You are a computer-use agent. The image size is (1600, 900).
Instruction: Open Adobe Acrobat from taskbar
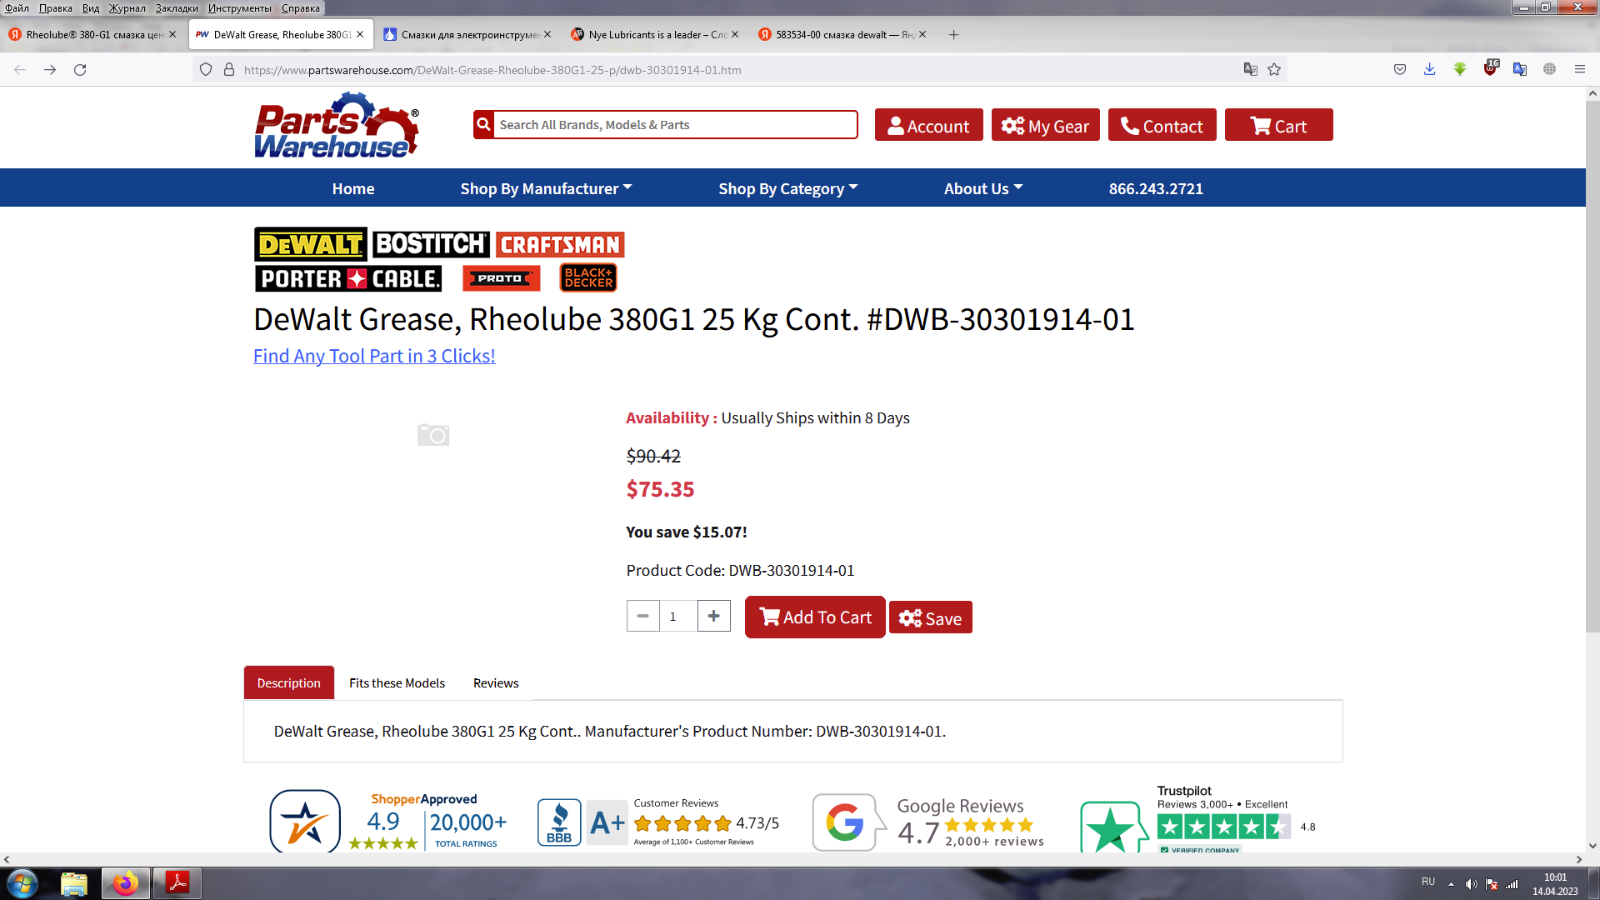pyautogui.click(x=178, y=884)
